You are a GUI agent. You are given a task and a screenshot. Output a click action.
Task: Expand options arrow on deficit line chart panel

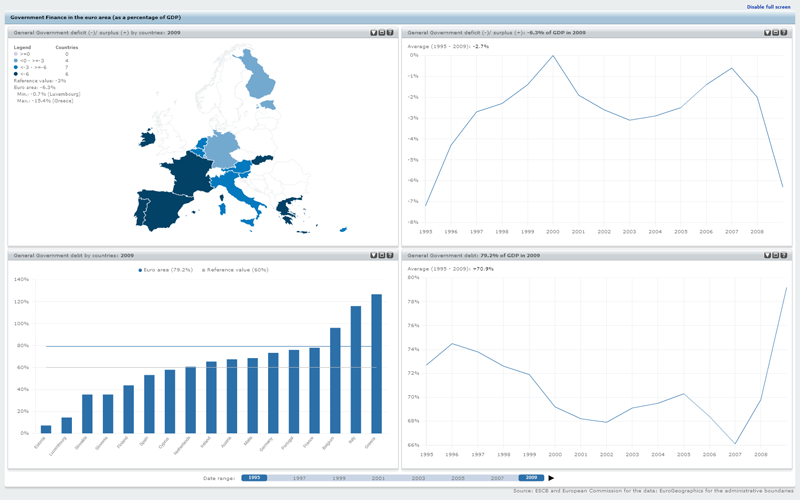pos(766,32)
